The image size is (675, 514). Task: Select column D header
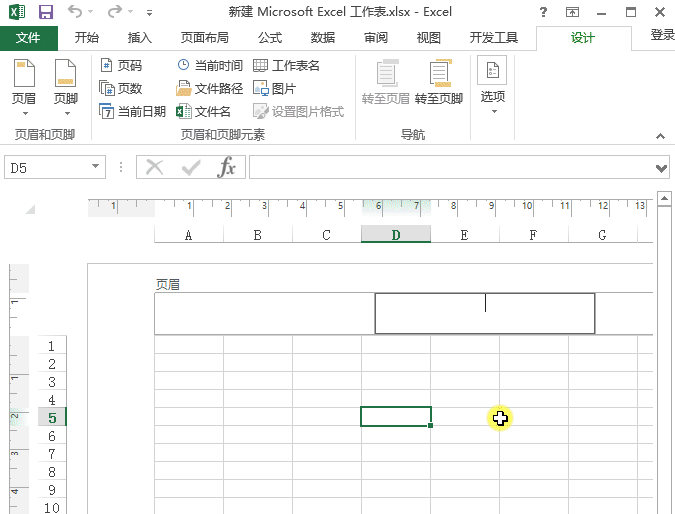(x=396, y=235)
